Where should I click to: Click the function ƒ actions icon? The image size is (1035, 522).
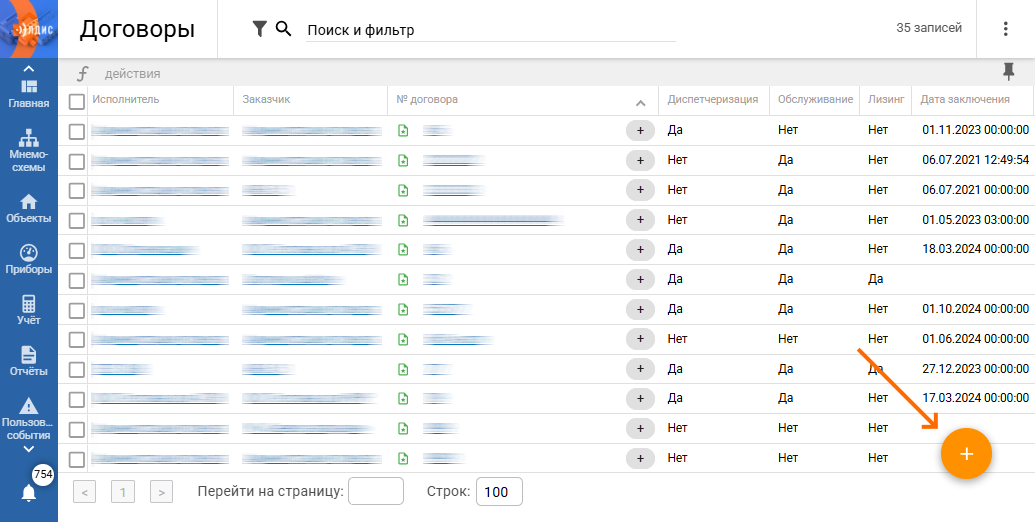point(83,73)
